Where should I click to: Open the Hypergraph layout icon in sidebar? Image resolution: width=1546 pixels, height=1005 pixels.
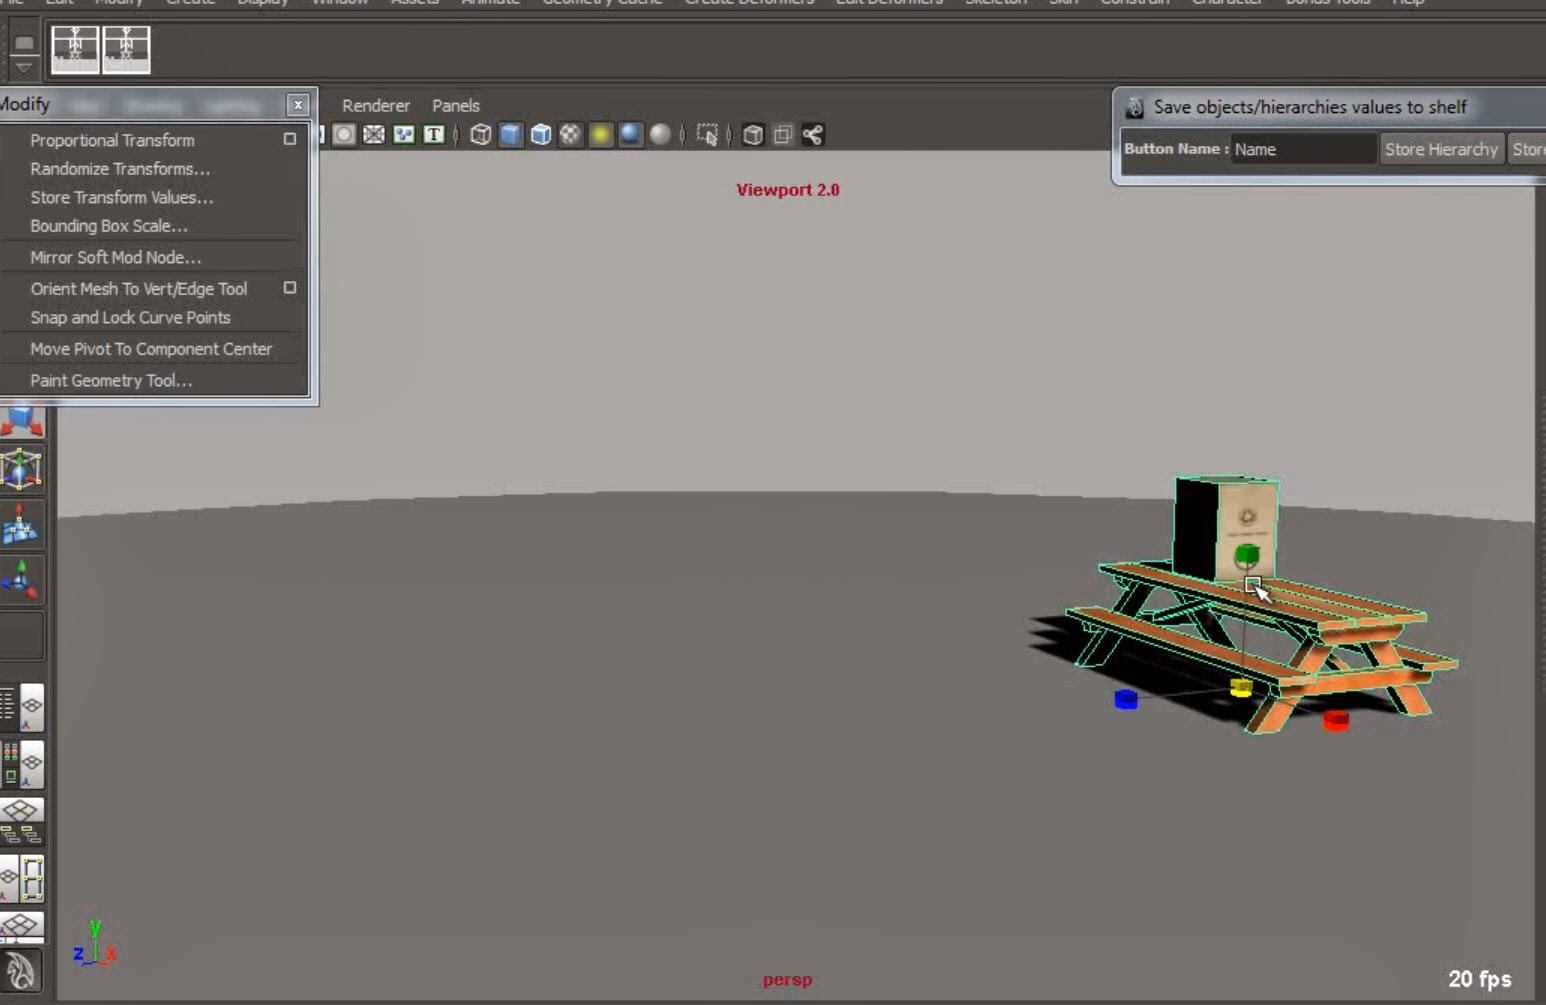(x=24, y=822)
